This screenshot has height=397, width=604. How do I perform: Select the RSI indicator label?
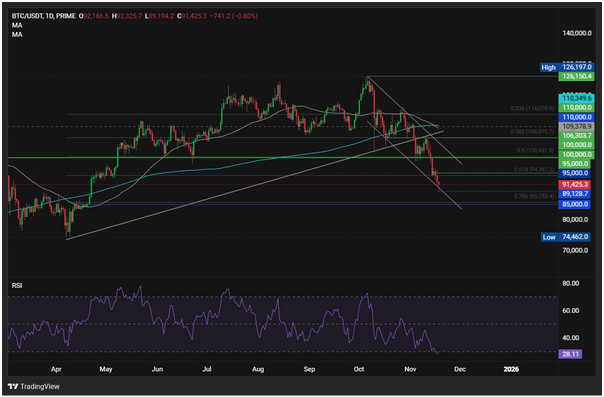pyautogui.click(x=17, y=286)
